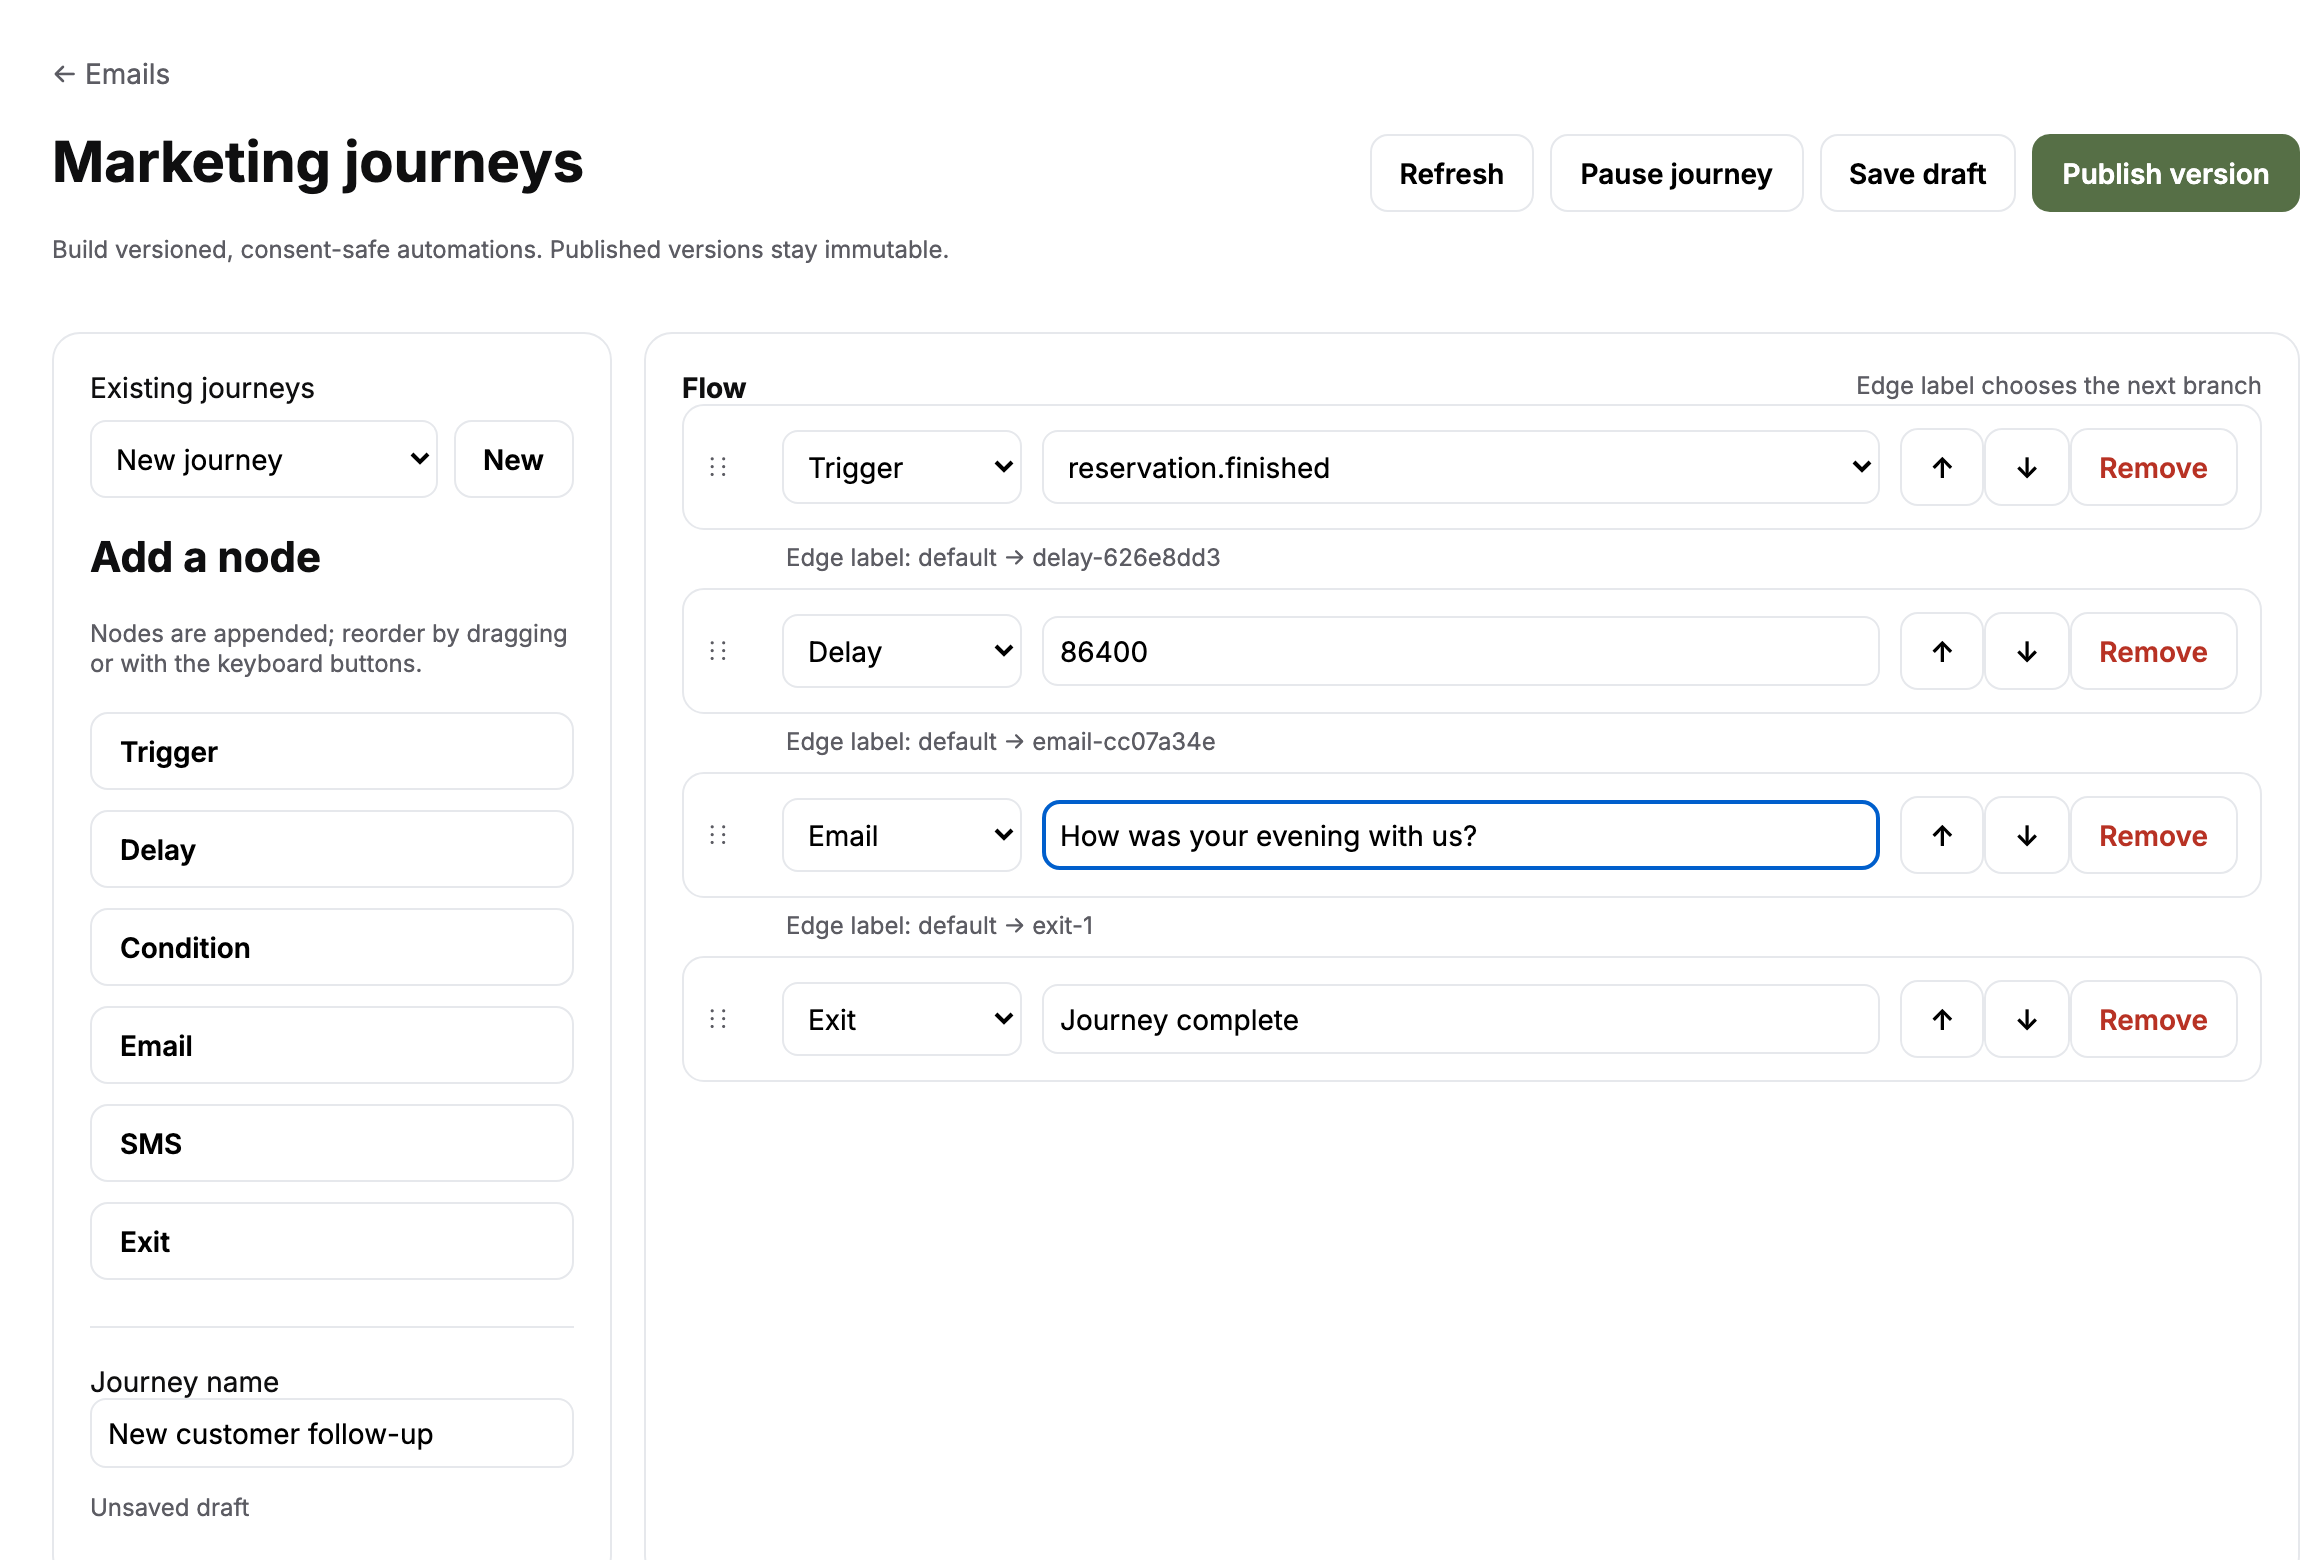Move the Email node down

click(x=2027, y=835)
